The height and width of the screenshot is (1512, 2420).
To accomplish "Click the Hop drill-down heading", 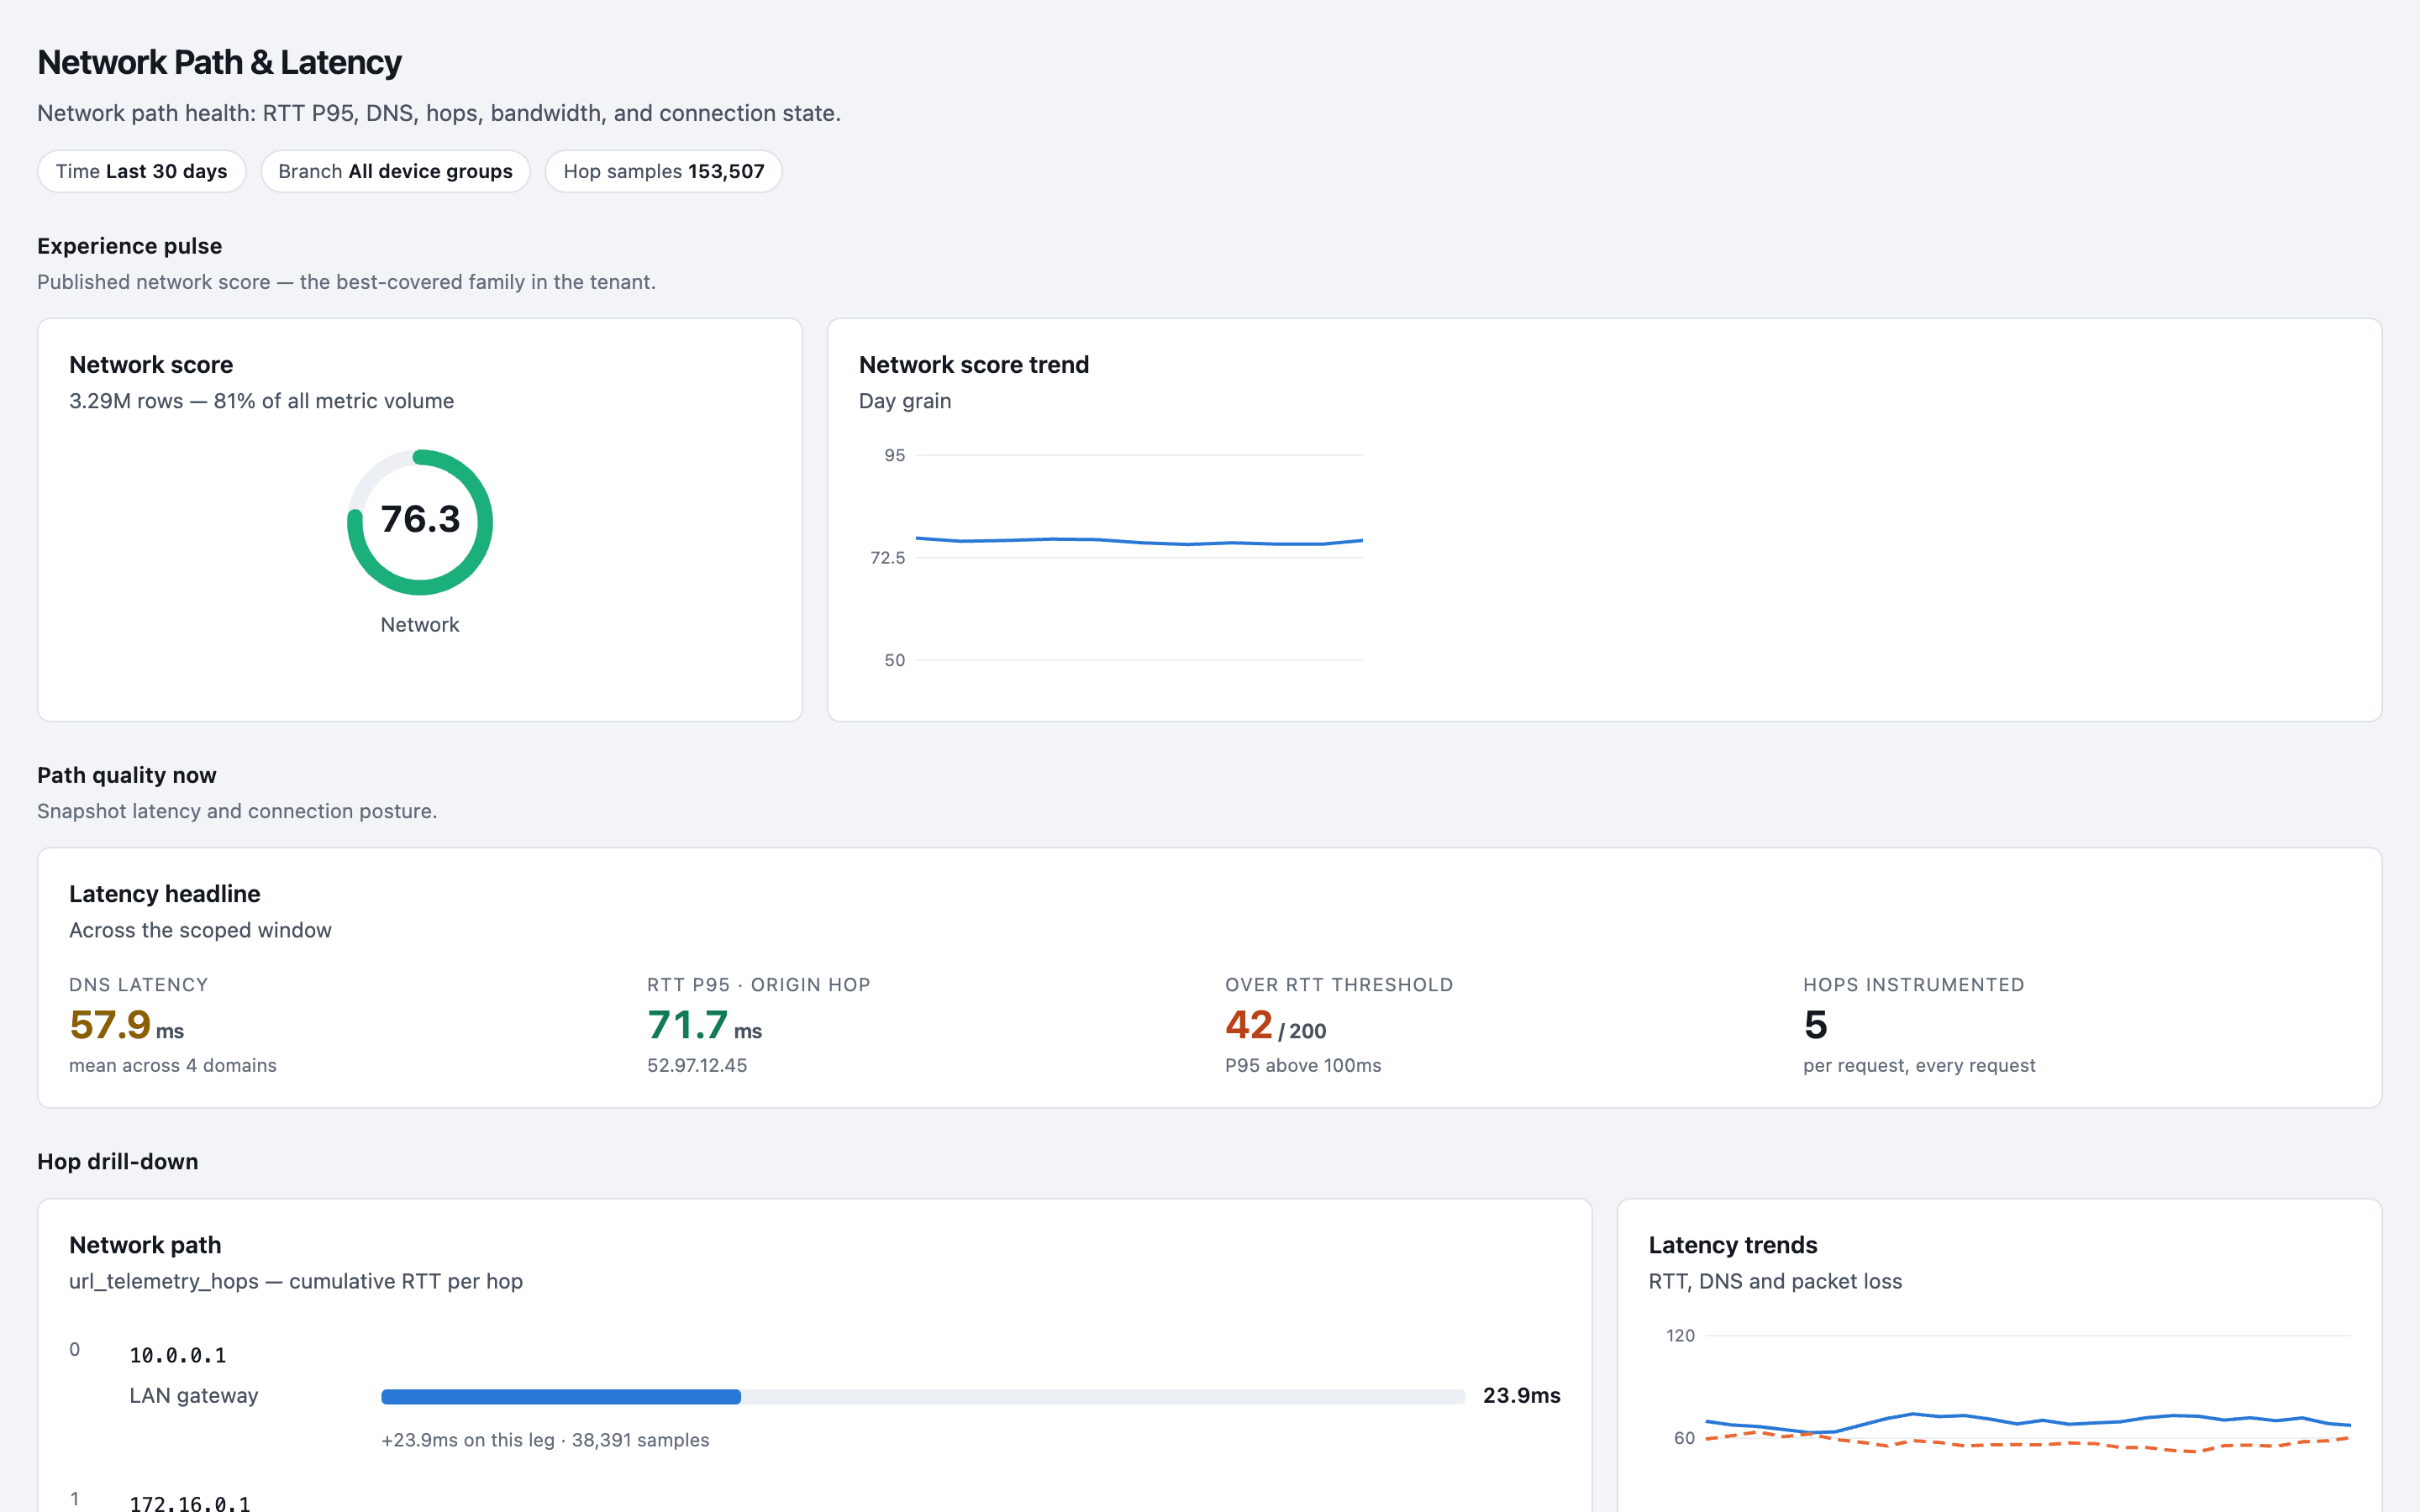I will (118, 1161).
